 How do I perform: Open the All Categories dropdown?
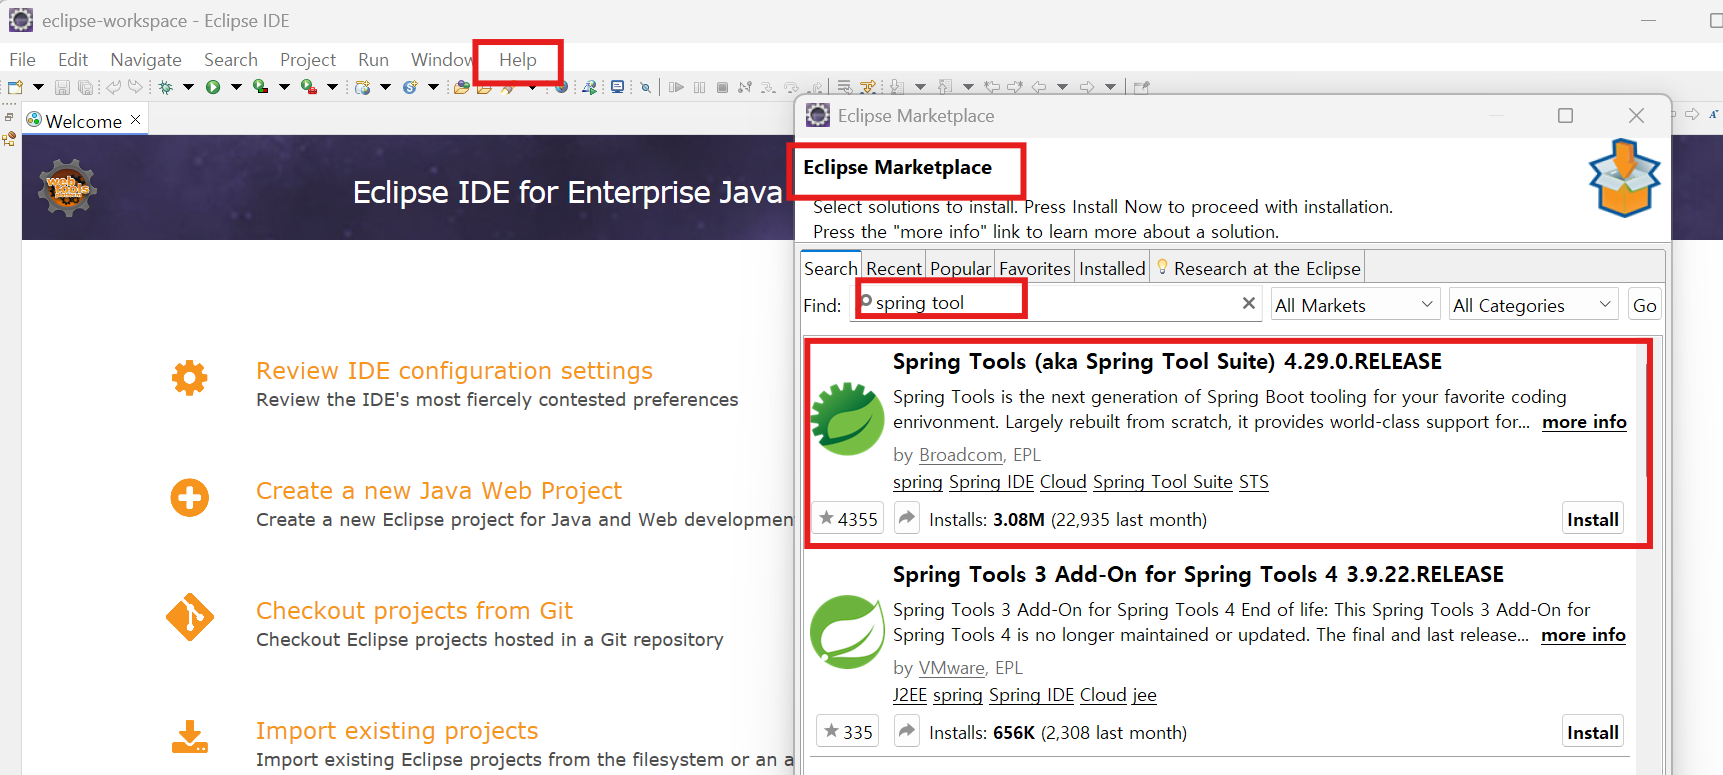(x=1533, y=305)
